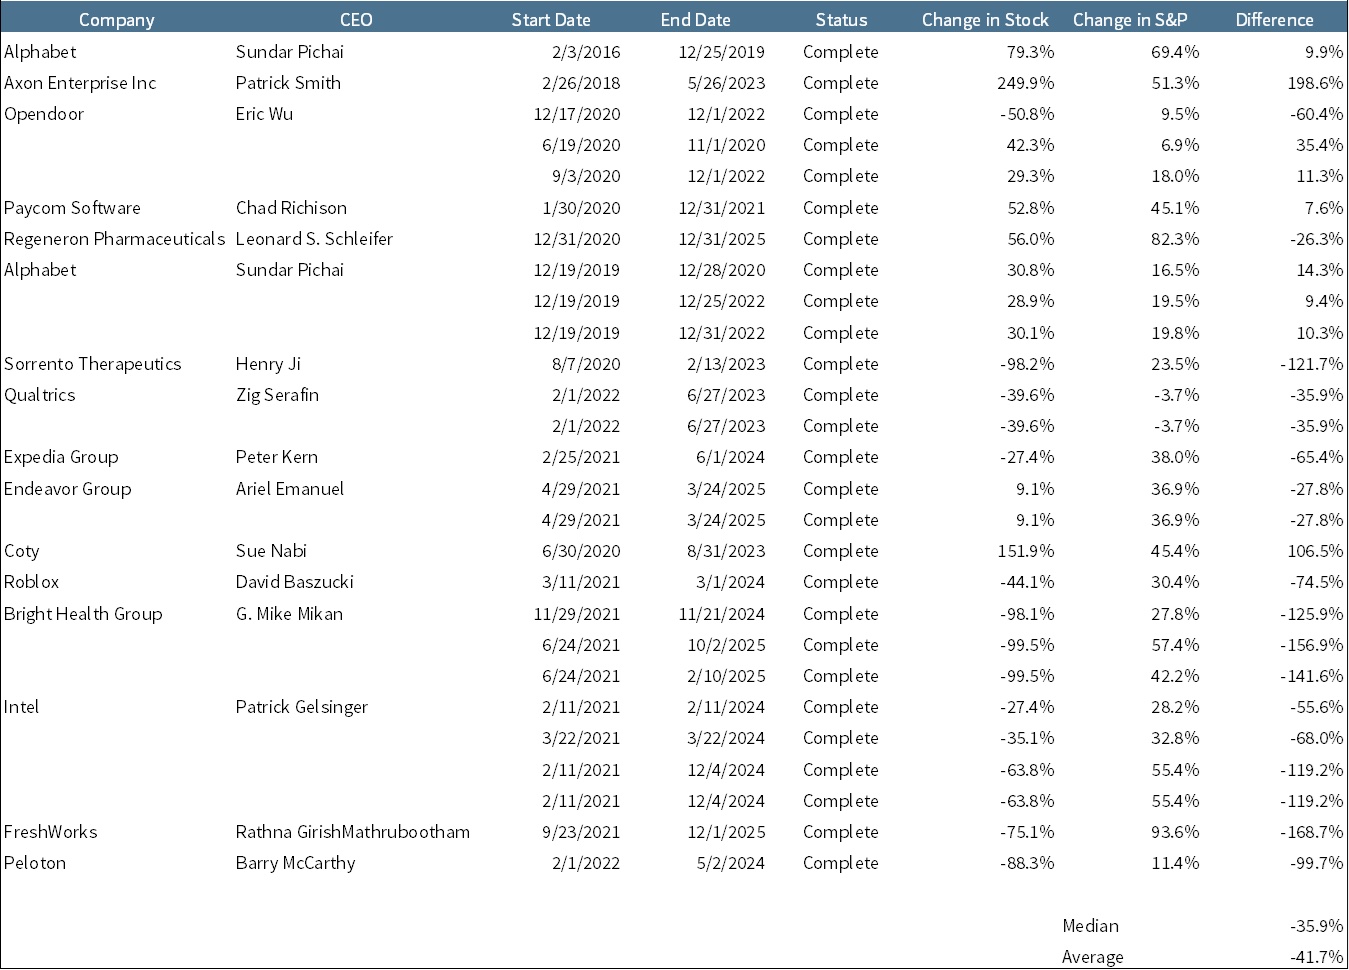Select Coty's 151.9% stock change value
The width and height of the screenshot is (1349, 970).
[x=1025, y=551]
